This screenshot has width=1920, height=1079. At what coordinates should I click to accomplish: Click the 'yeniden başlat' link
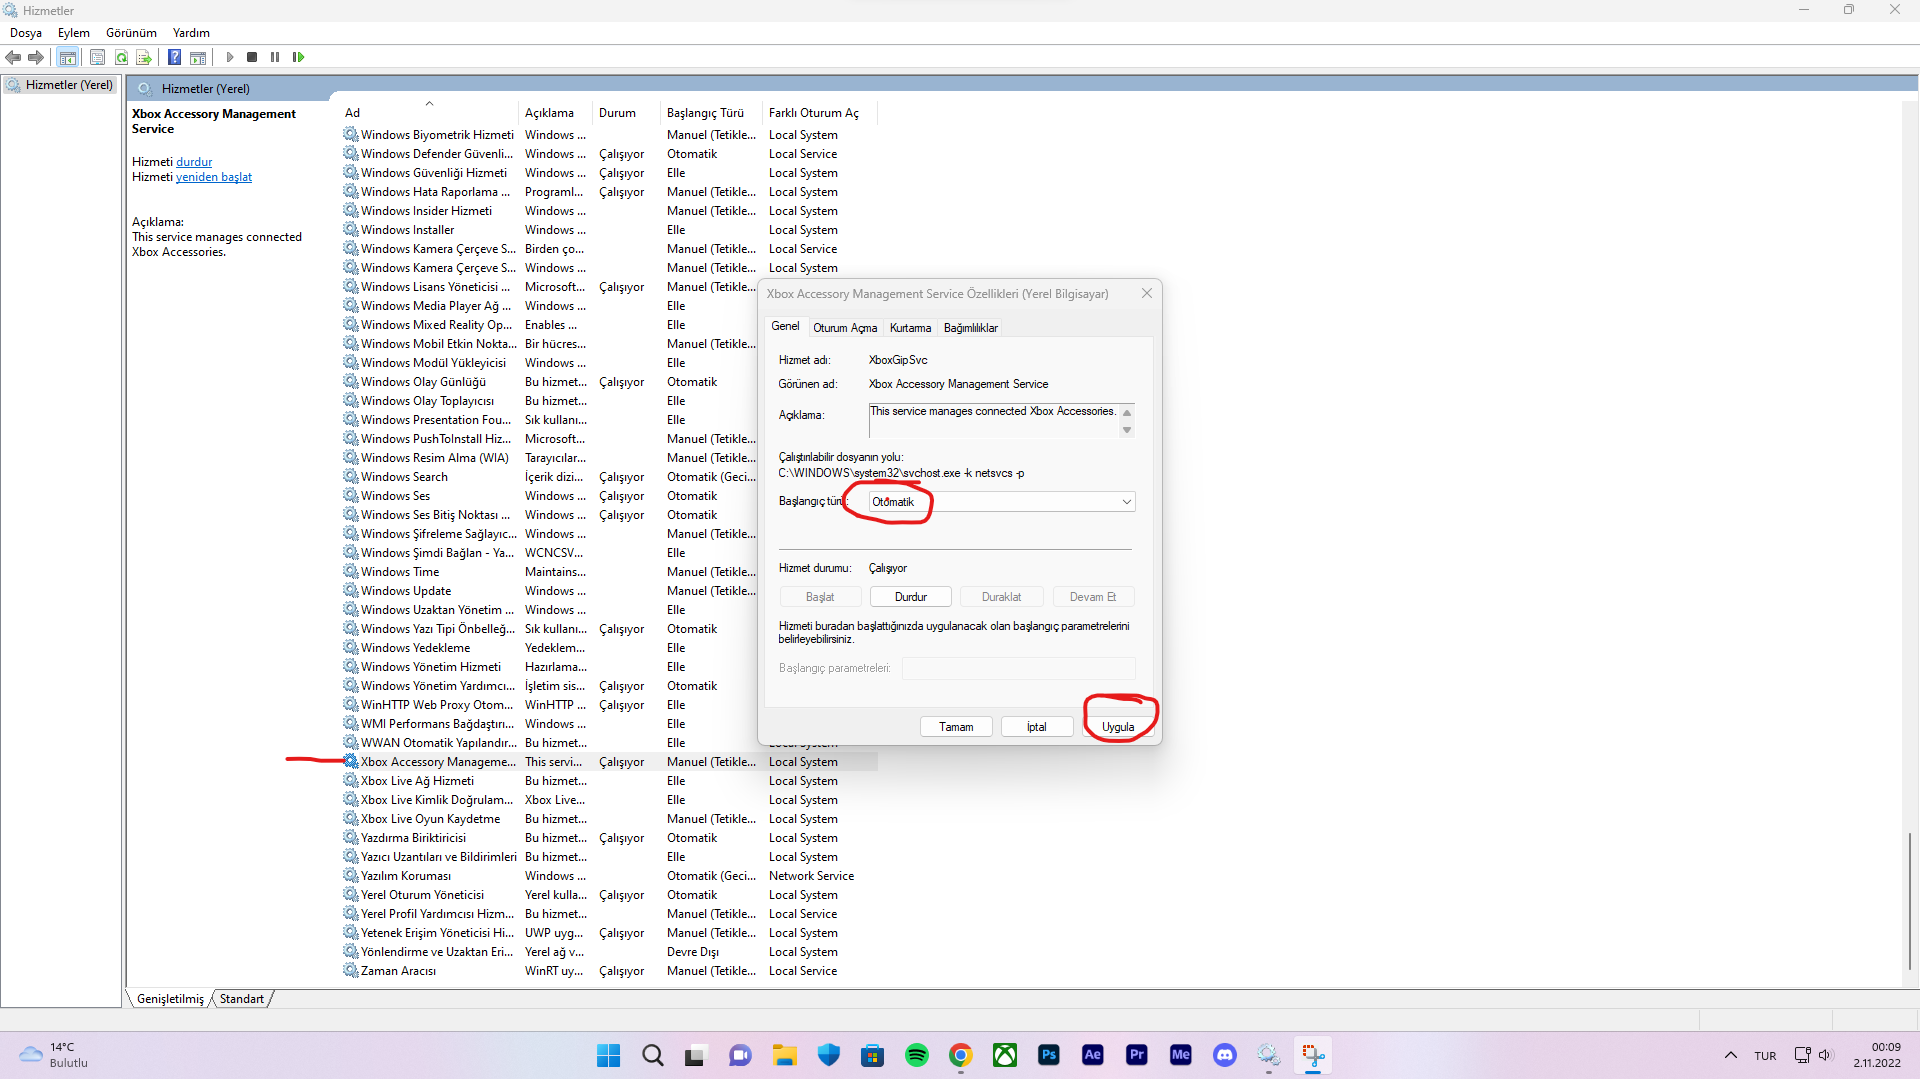[214, 177]
